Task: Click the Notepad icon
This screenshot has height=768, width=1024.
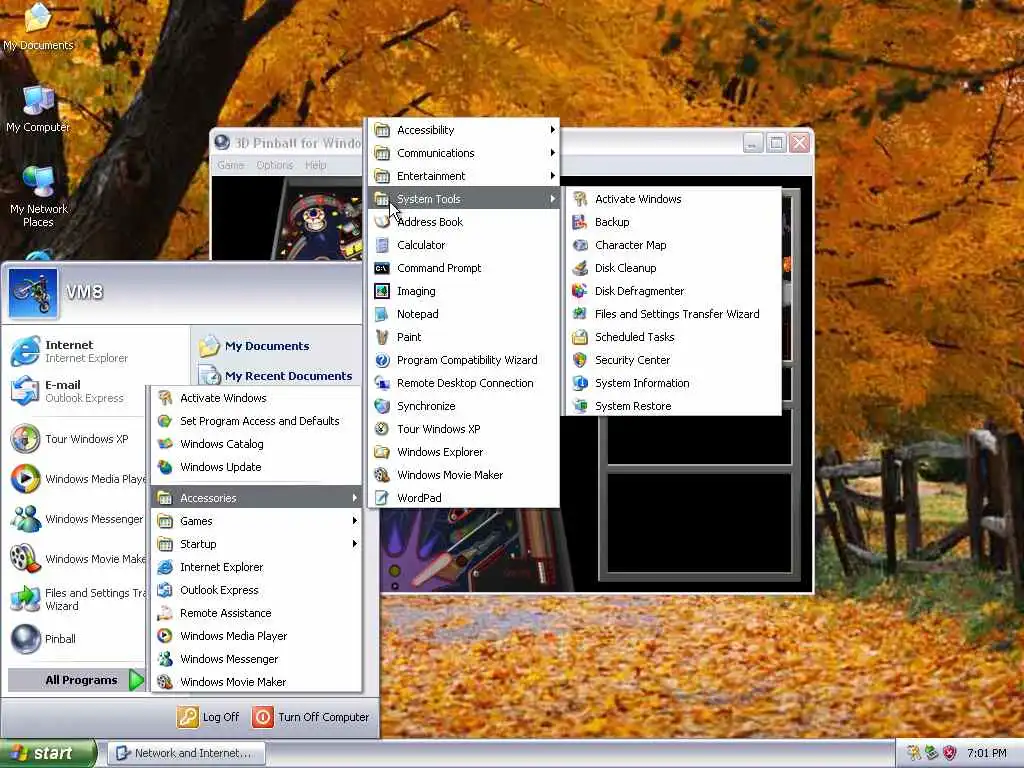Action: pos(382,314)
